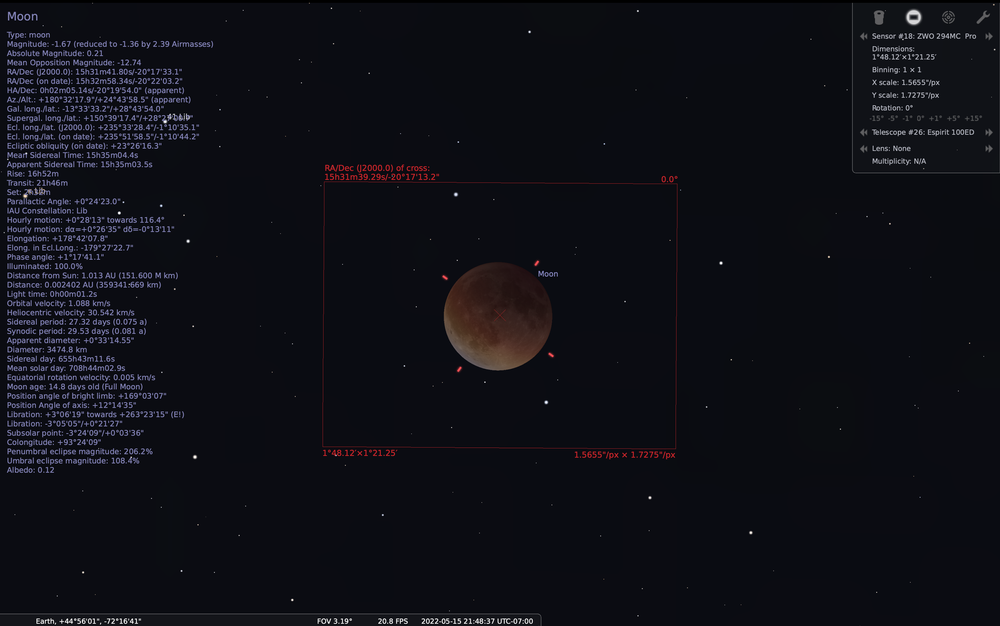Switch to next sensor after ZWO 294MC Pro
Viewport: 1000px width, 626px height.
coord(989,36)
